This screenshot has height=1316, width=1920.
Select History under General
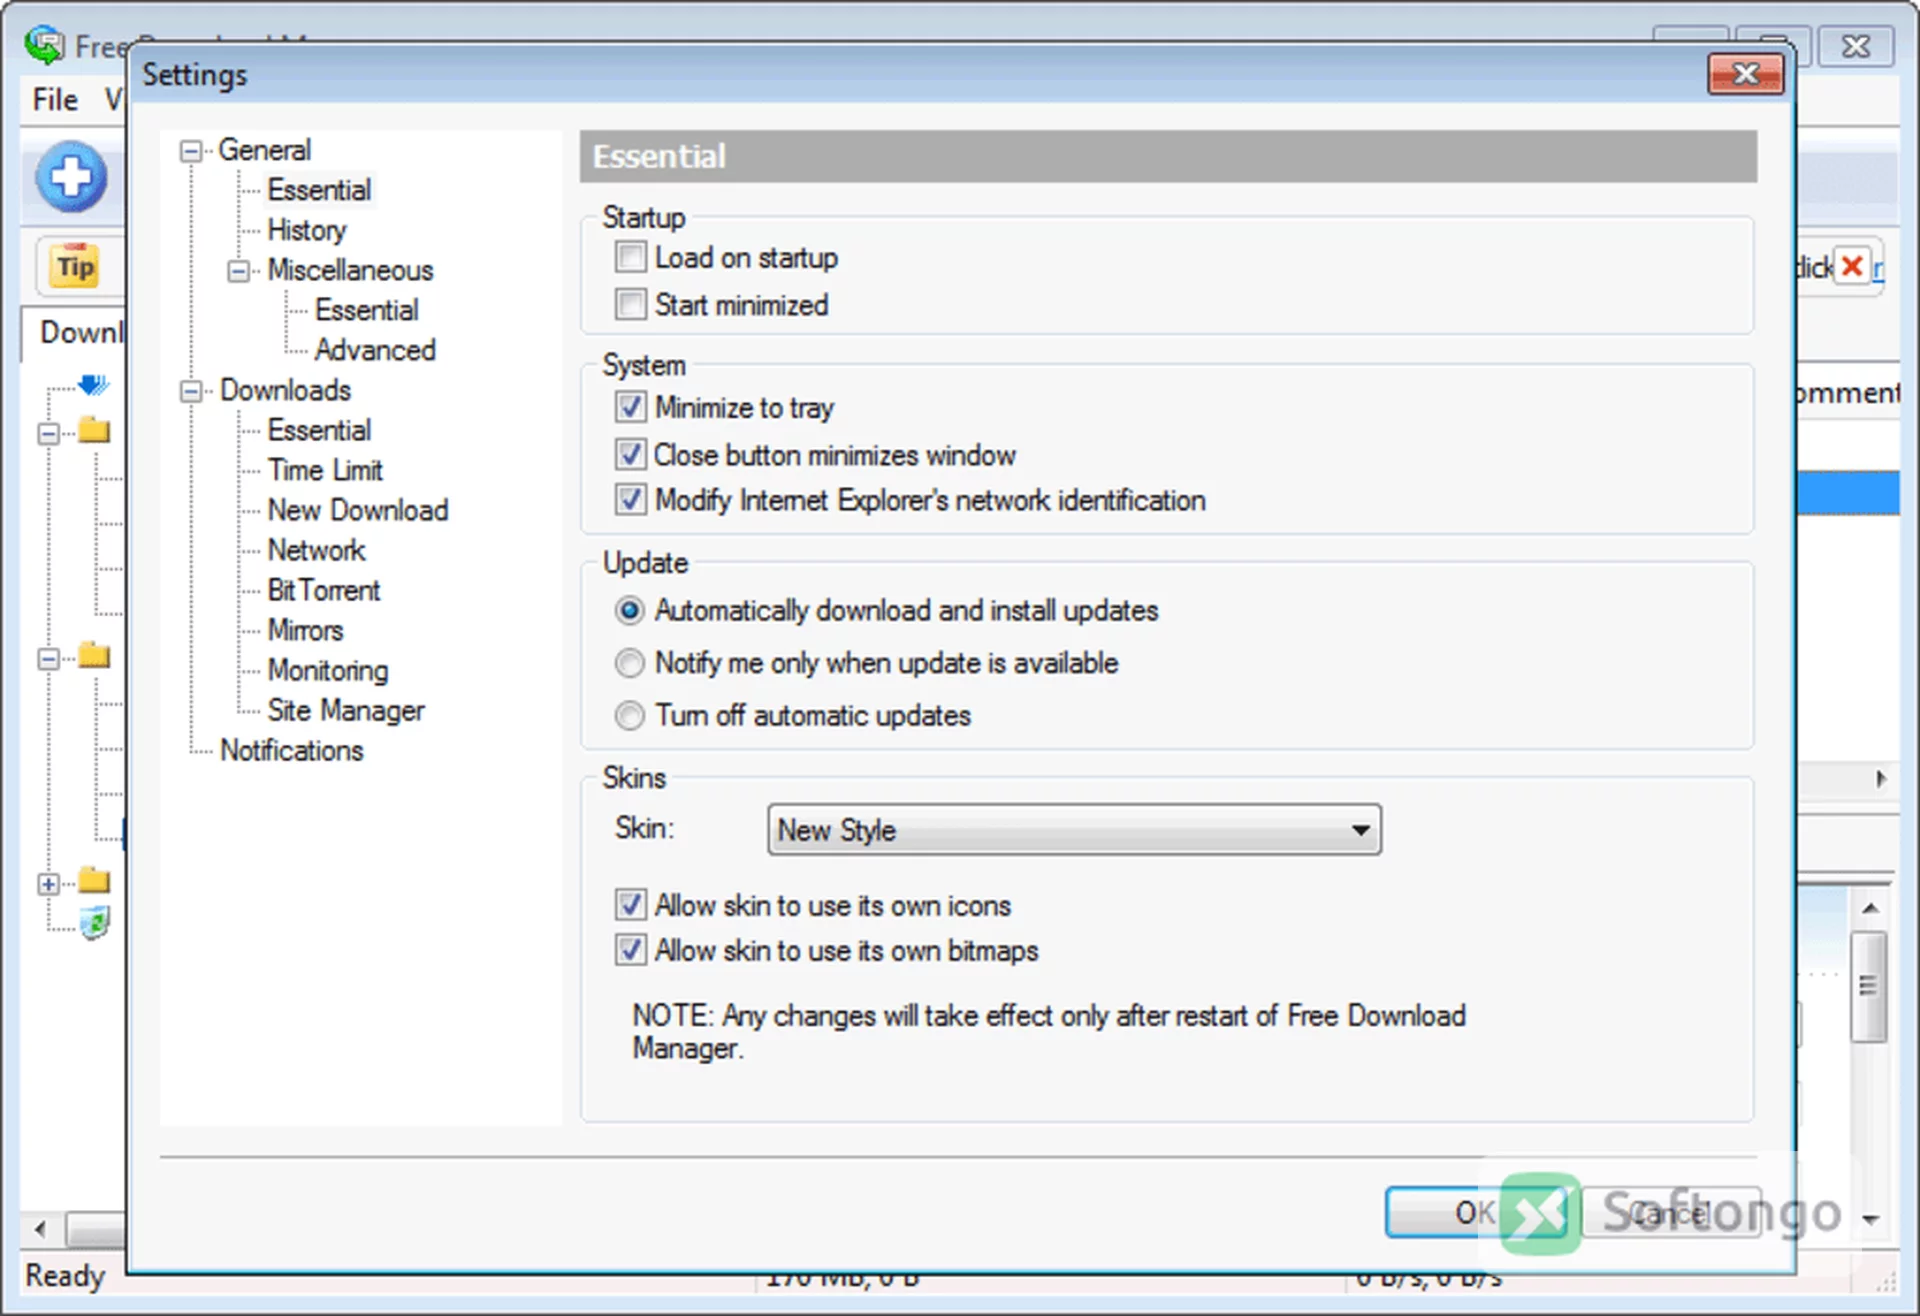click(306, 230)
